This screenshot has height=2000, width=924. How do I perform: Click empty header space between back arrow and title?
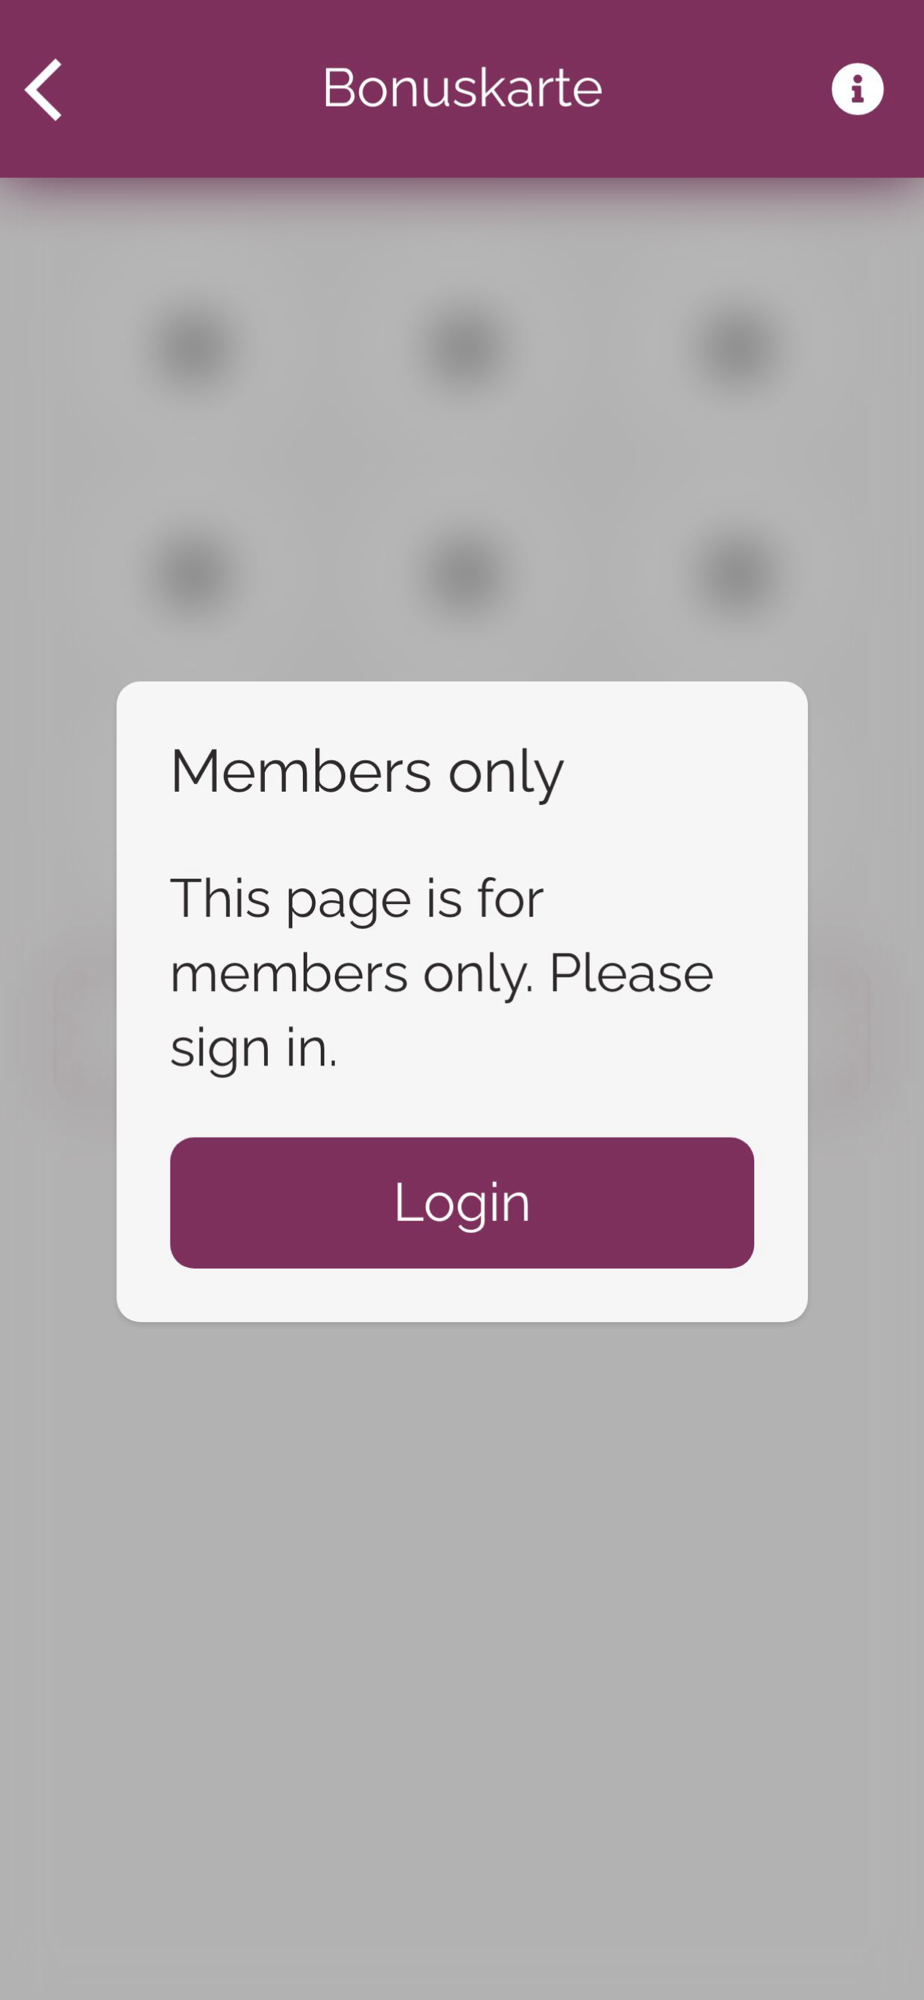click(x=193, y=89)
